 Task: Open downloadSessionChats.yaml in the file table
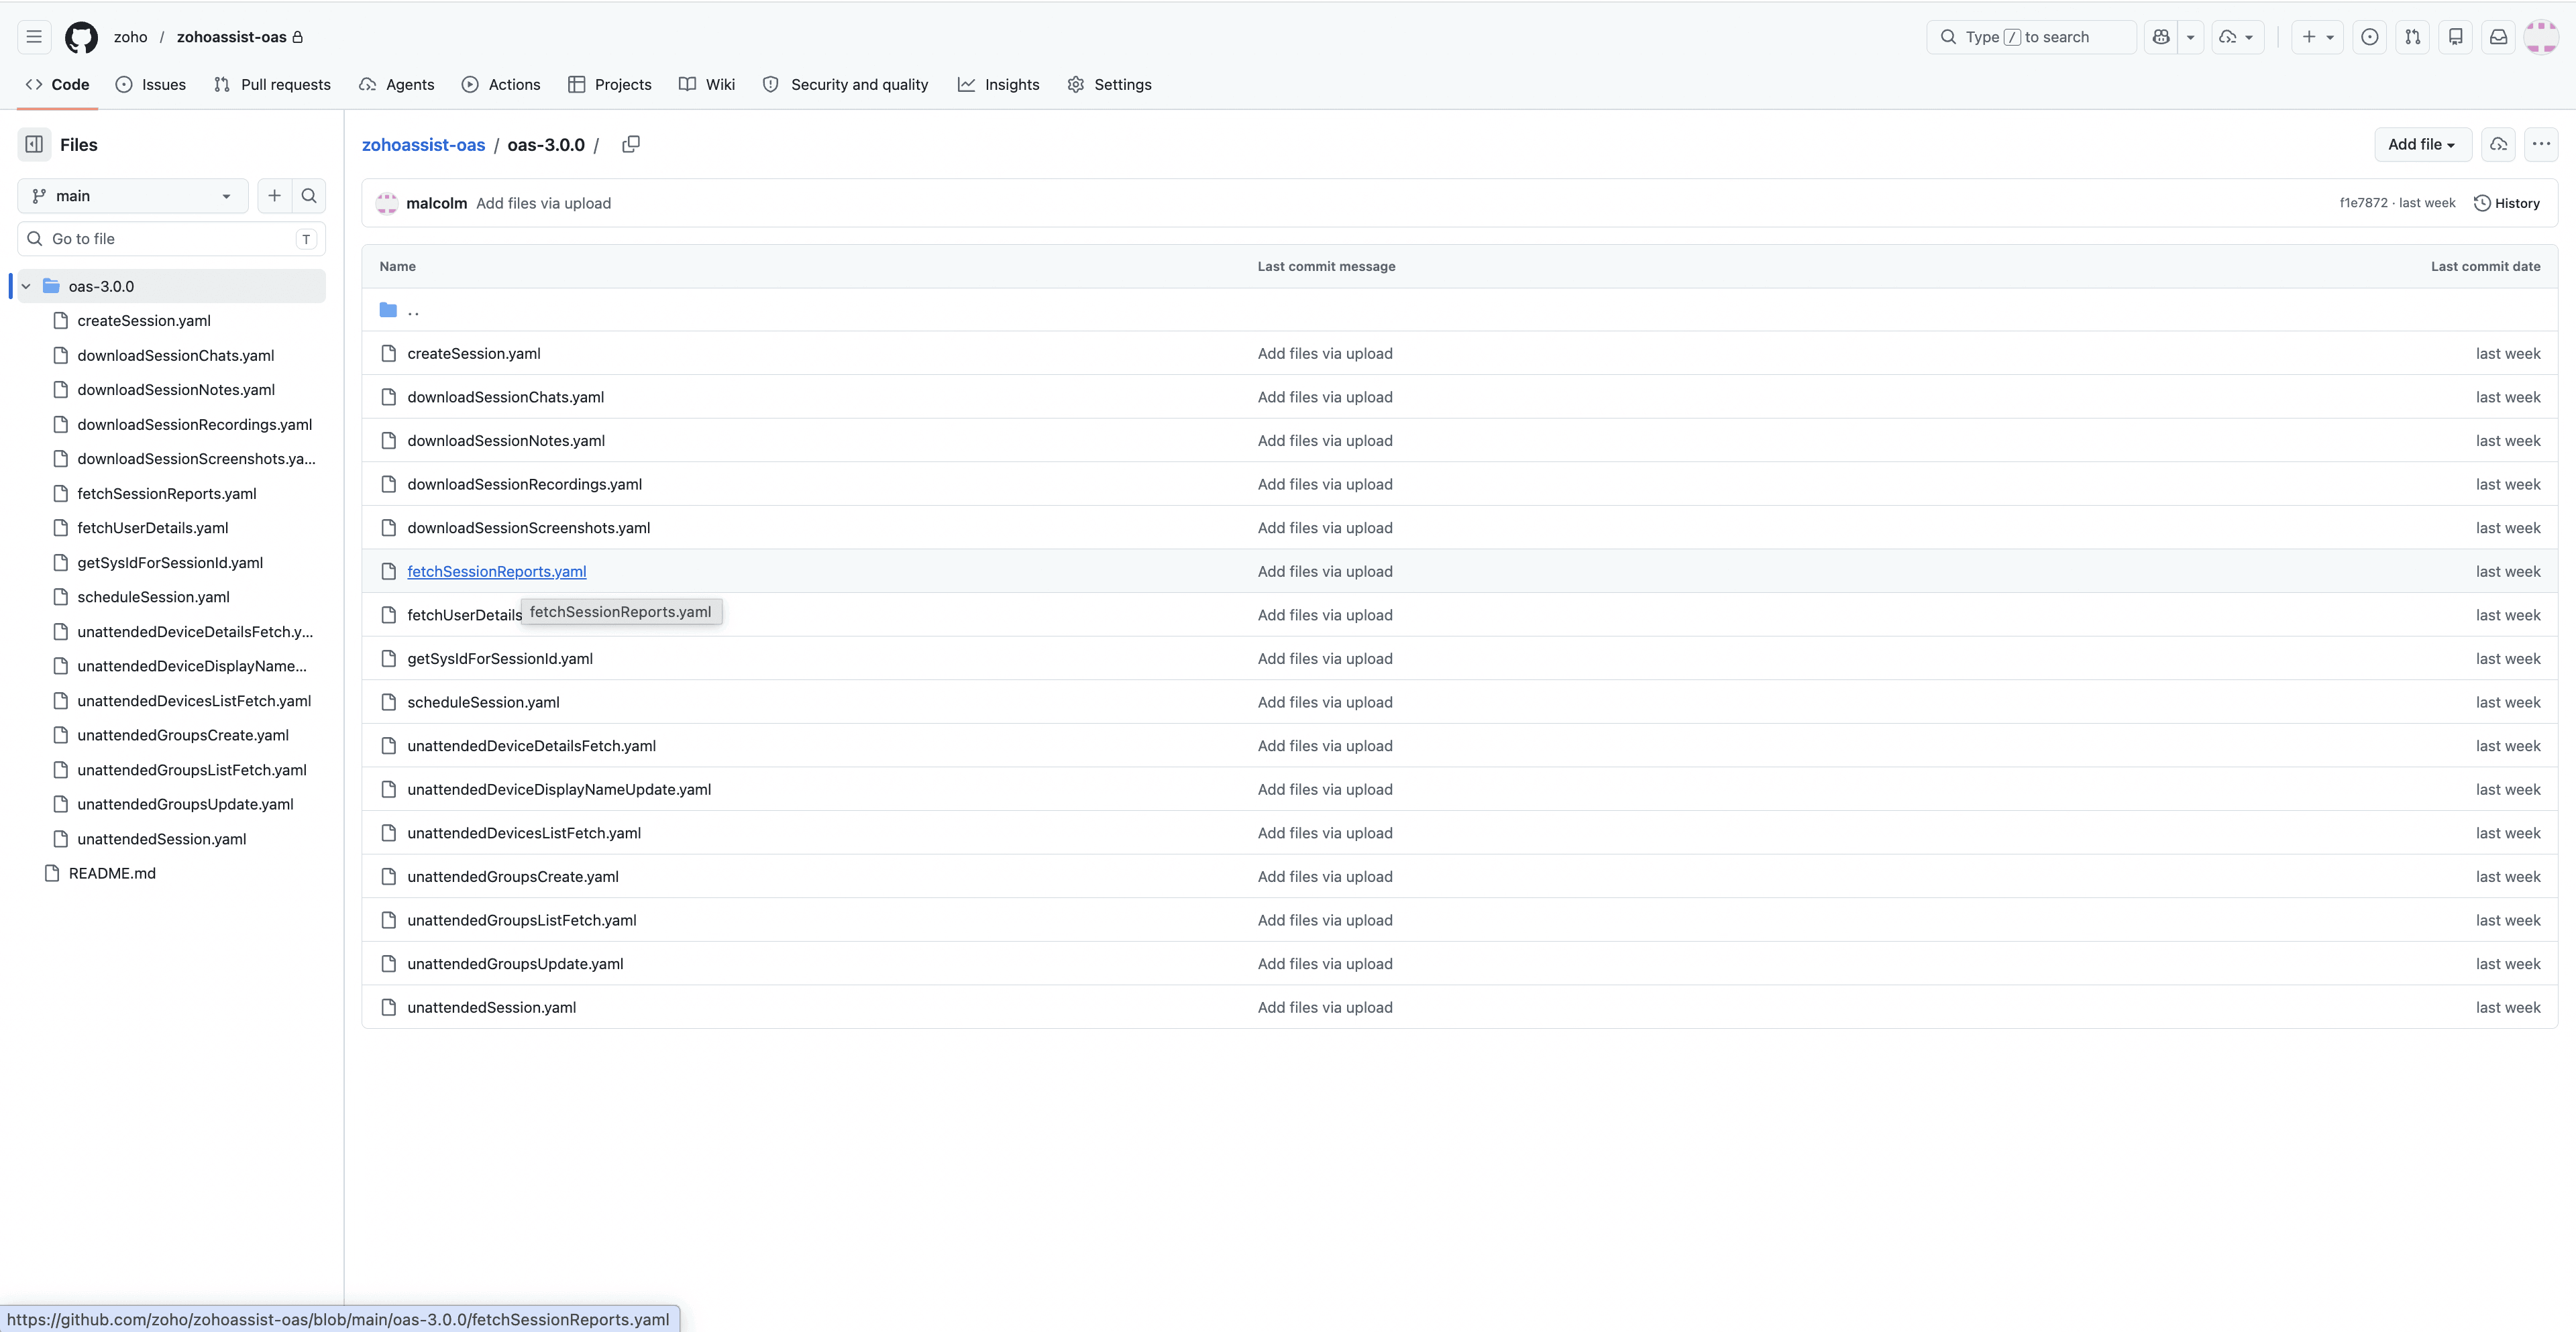point(505,397)
